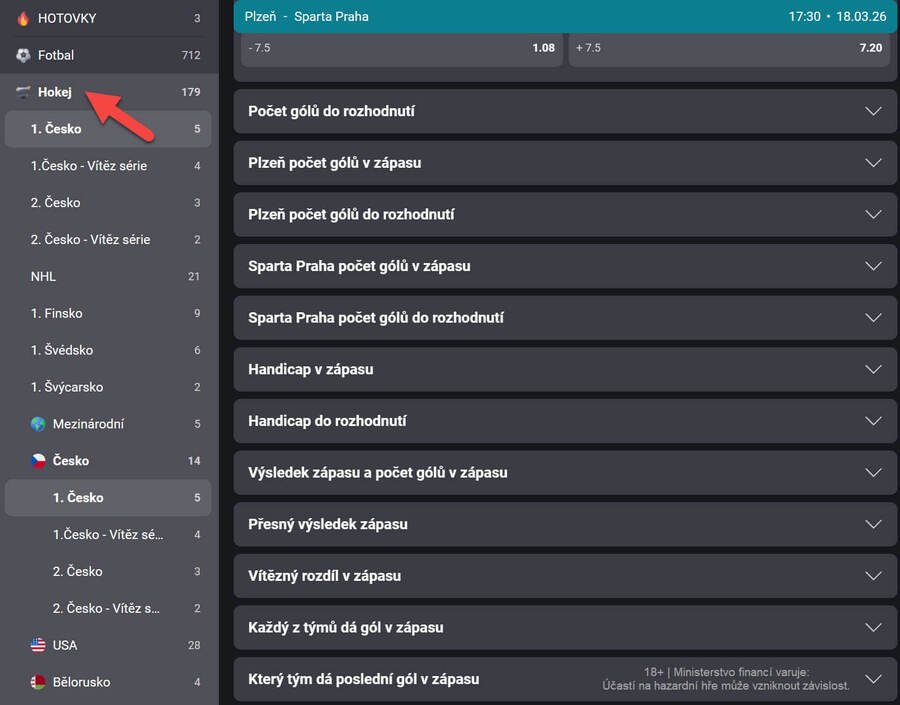
Task: Expand Každý z týmů dá gól
Action: point(565,628)
